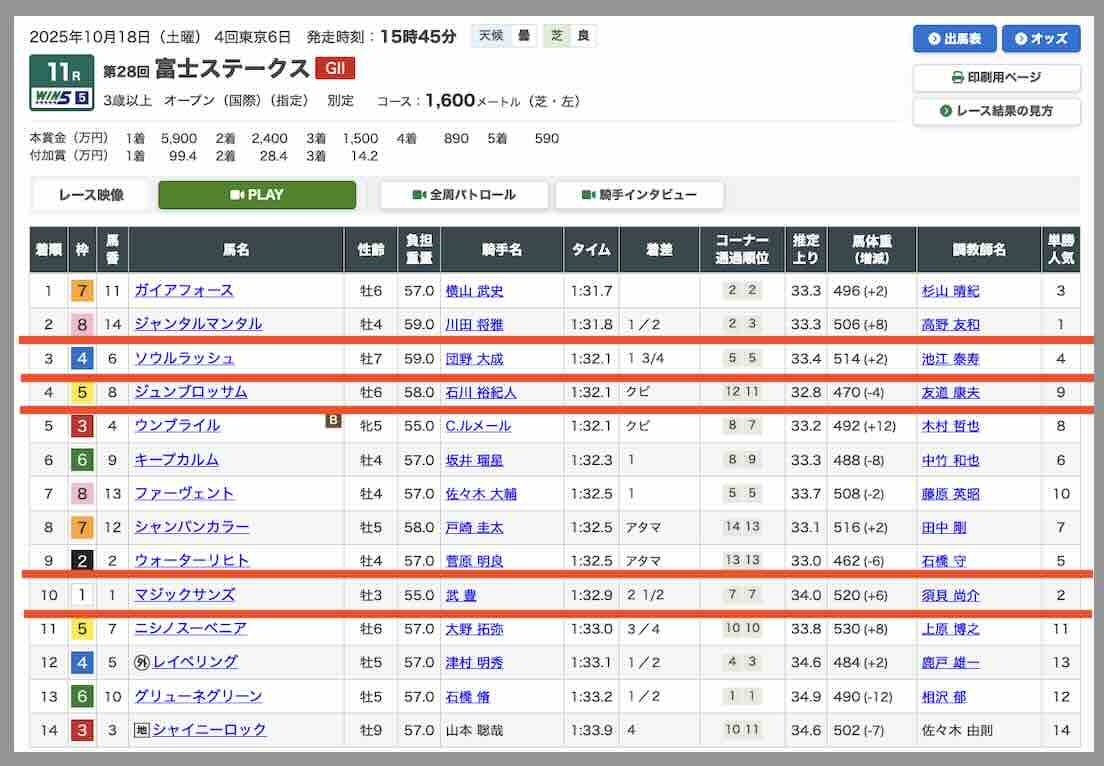Open 全周パトロール video

(x=464, y=195)
